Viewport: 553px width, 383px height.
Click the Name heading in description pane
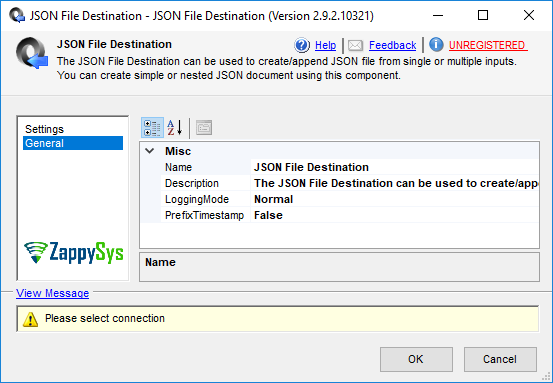160,262
